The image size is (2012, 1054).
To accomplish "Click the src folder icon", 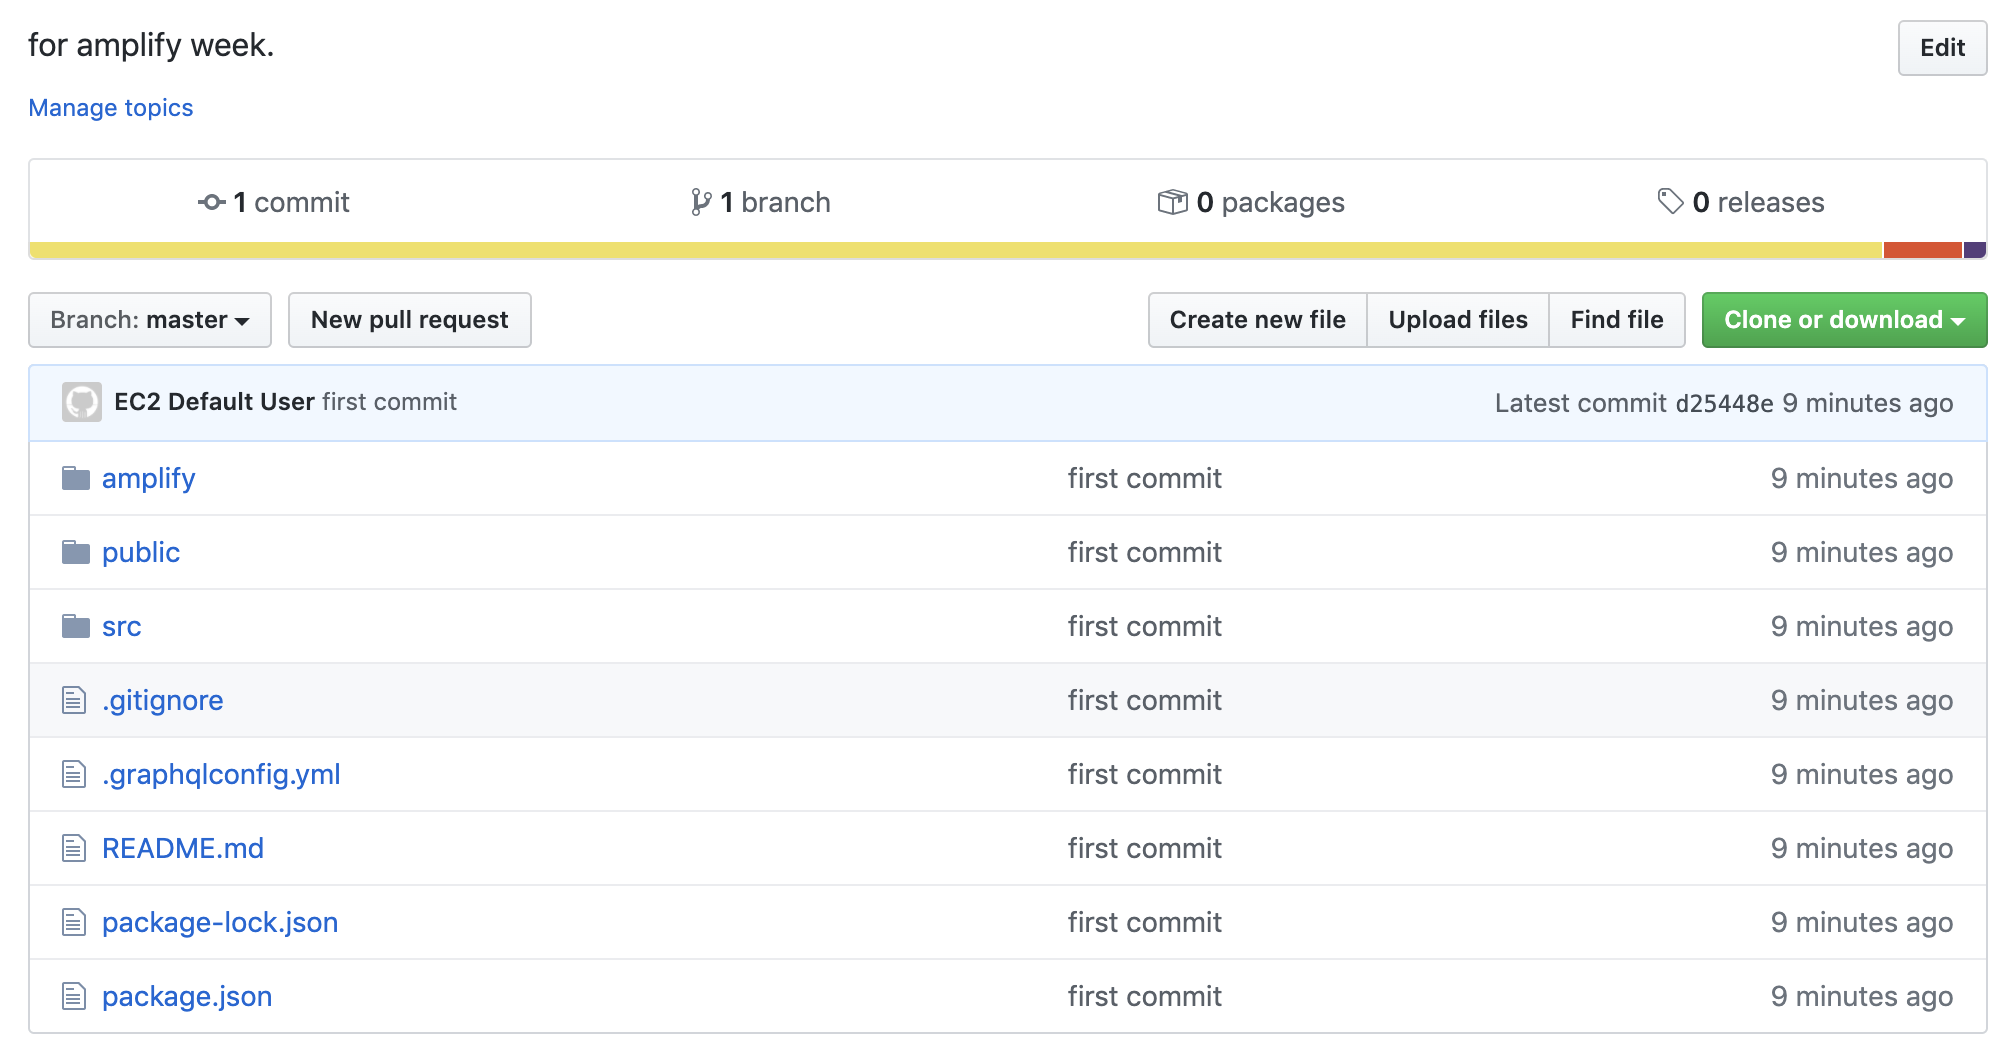I will click(x=76, y=626).
